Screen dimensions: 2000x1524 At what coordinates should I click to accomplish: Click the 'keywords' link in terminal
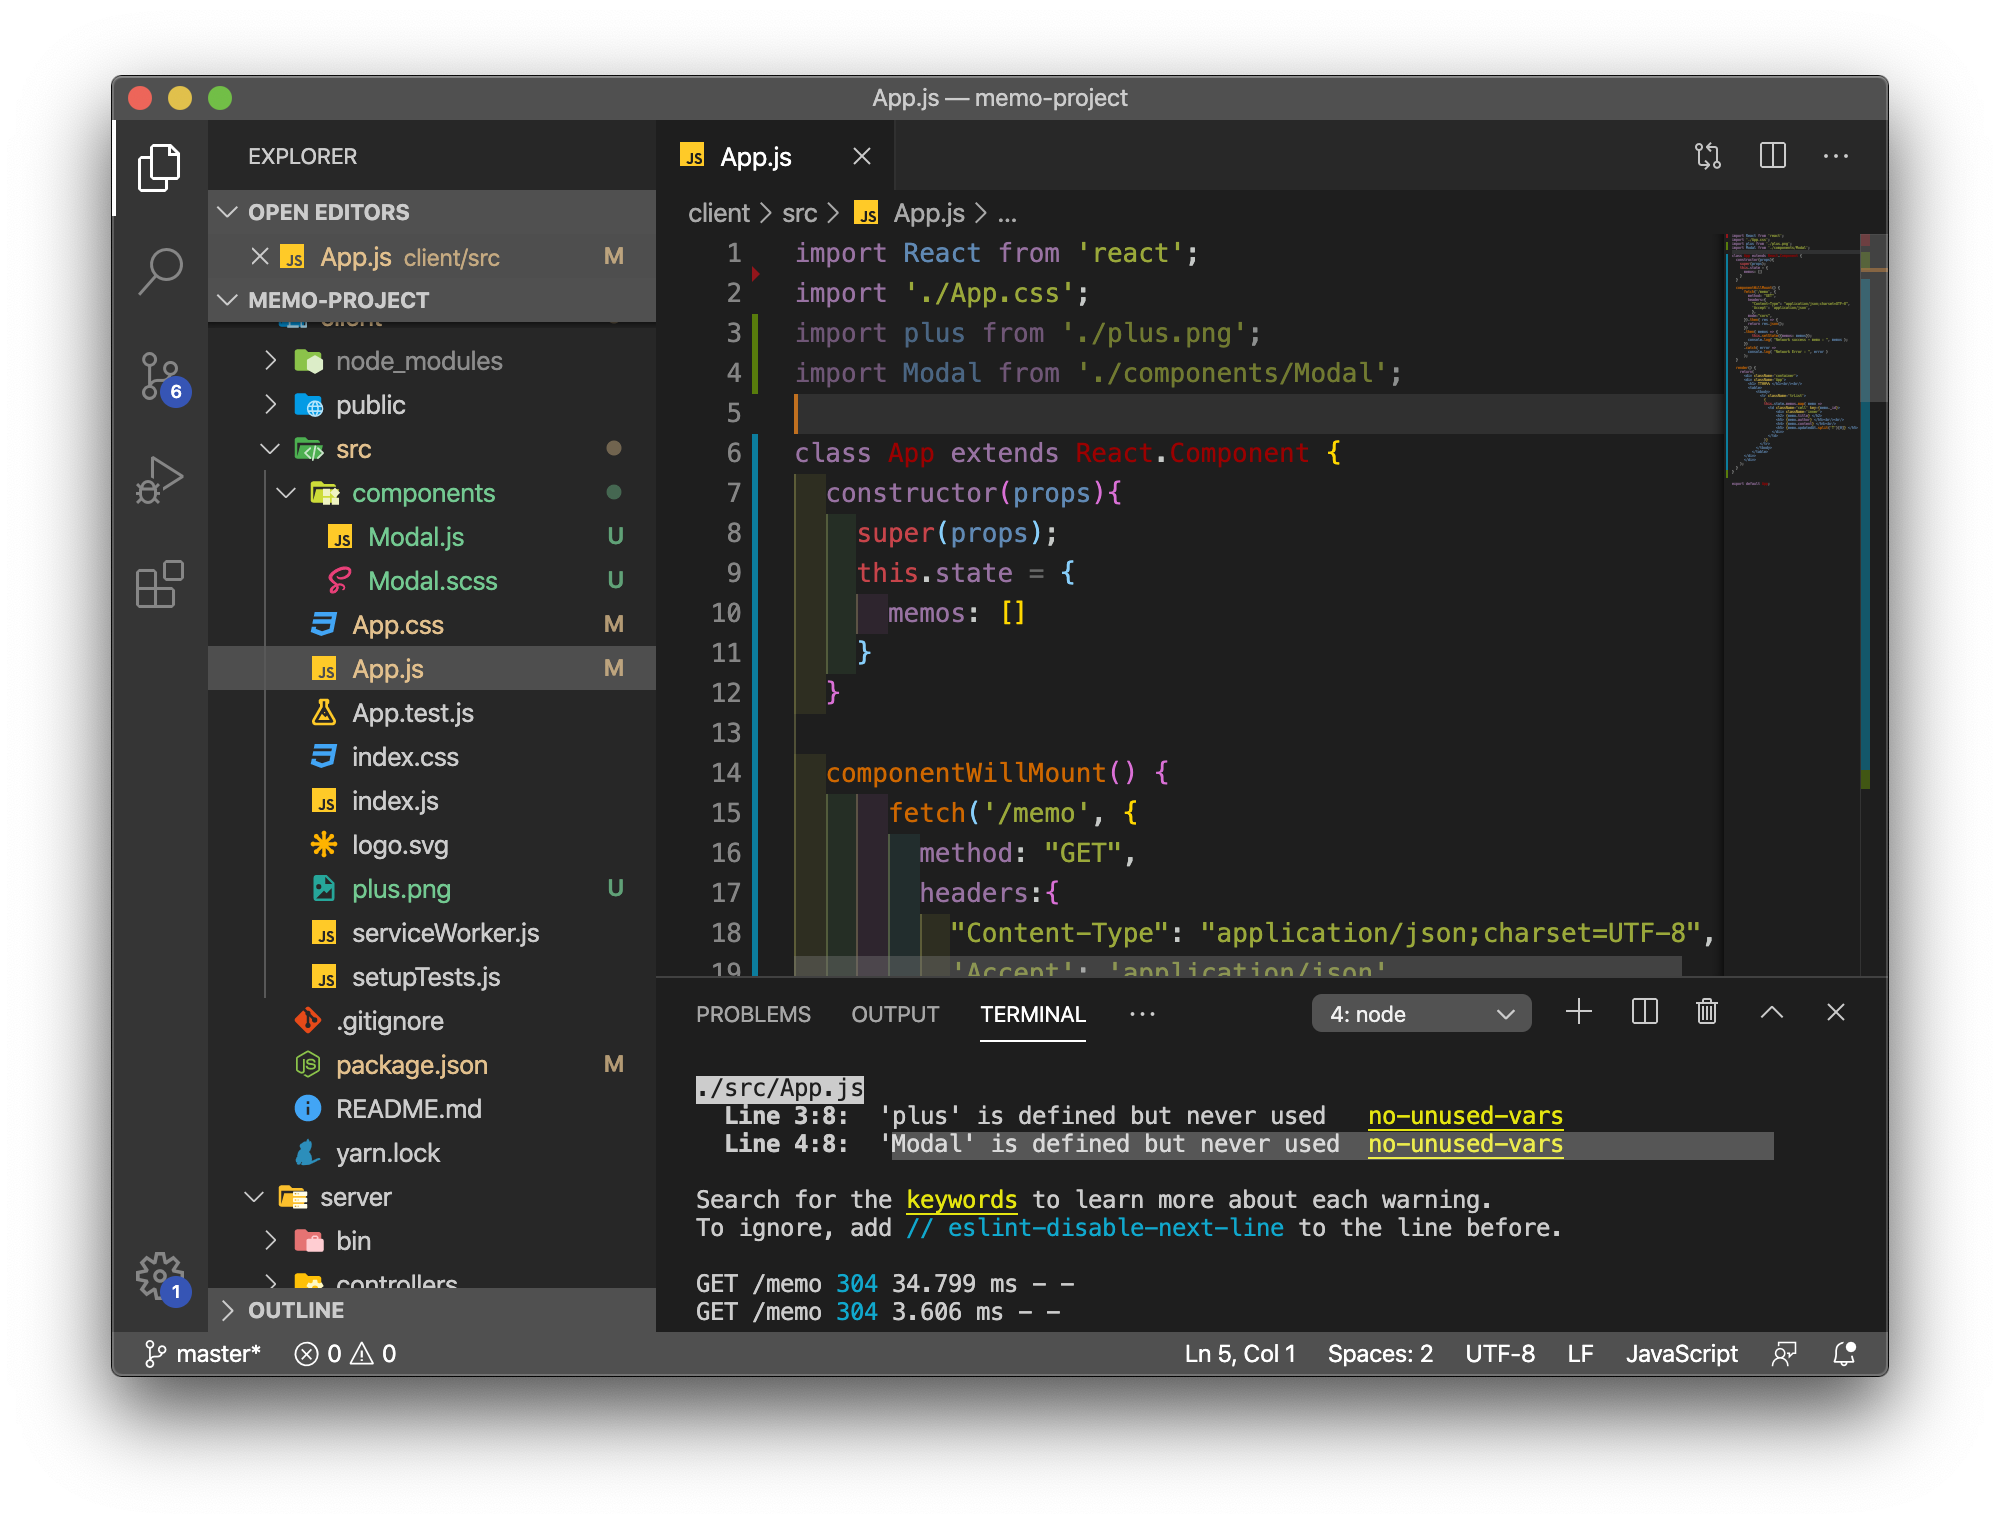[961, 1199]
